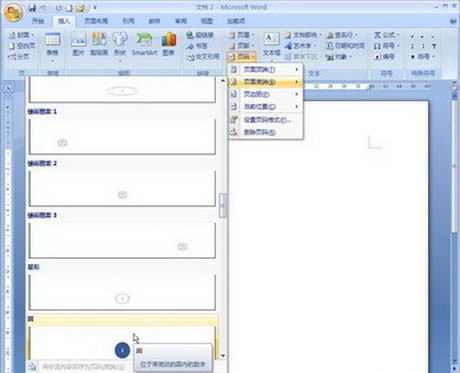The width and height of the screenshot is (460, 373).
Task: Choose 当前位置 (Current Position) menu item
Action: pyautogui.click(x=265, y=107)
